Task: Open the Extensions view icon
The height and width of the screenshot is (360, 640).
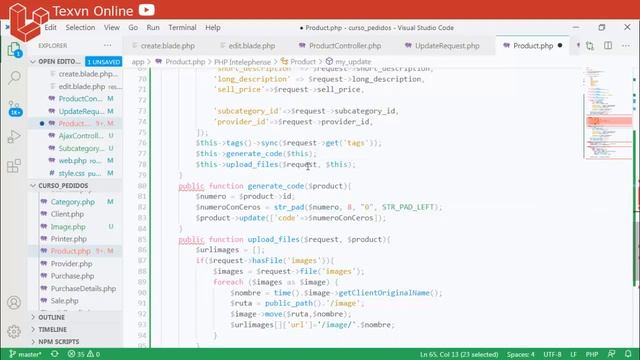Action: point(14,166)
